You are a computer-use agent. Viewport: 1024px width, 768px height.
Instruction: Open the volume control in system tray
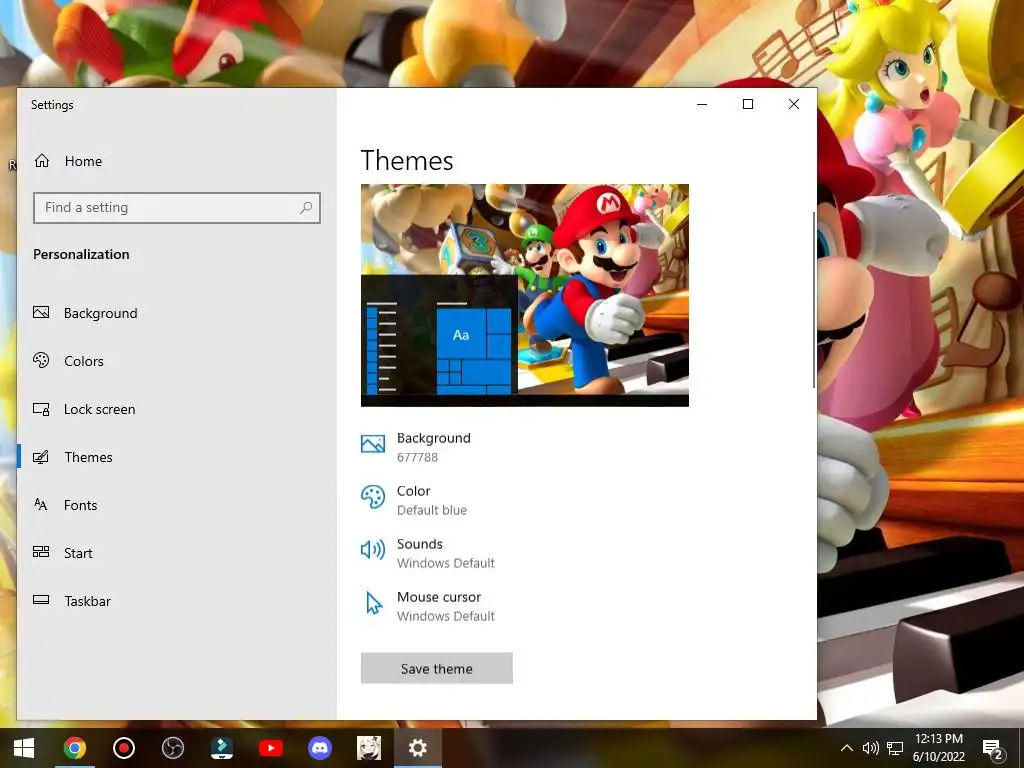pos(870,748)
